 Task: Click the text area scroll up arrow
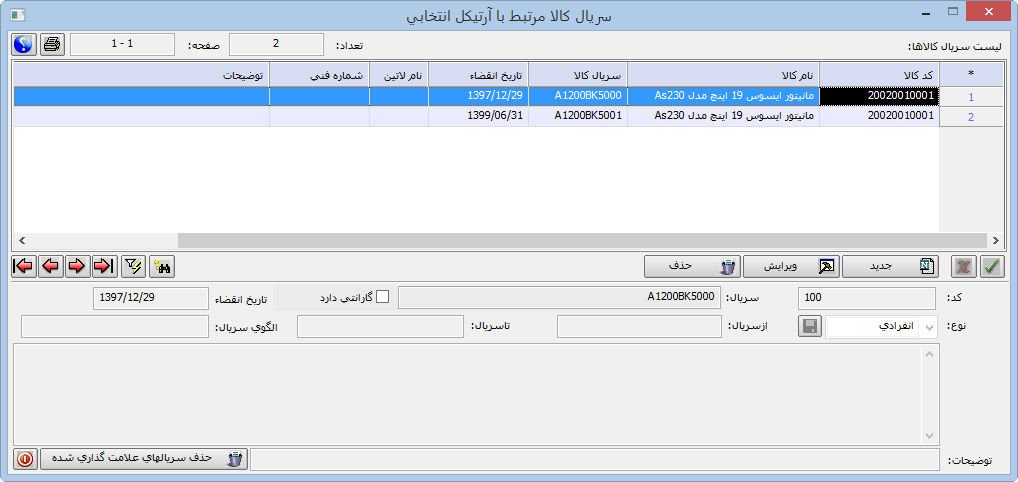[x=928, y=354]
